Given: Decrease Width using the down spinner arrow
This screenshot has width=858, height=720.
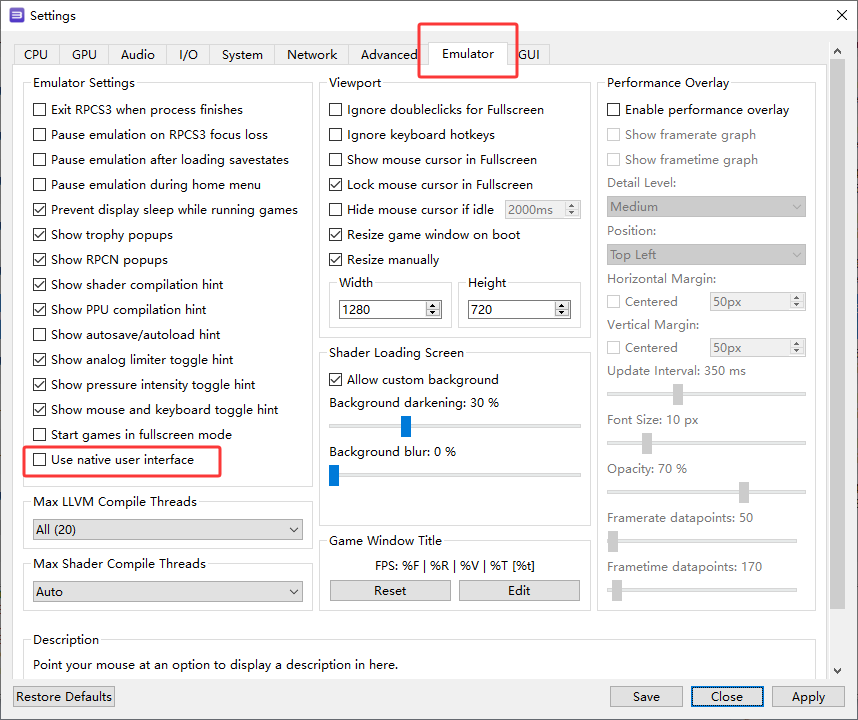Looking at the screenshot, I should point(433,314).
